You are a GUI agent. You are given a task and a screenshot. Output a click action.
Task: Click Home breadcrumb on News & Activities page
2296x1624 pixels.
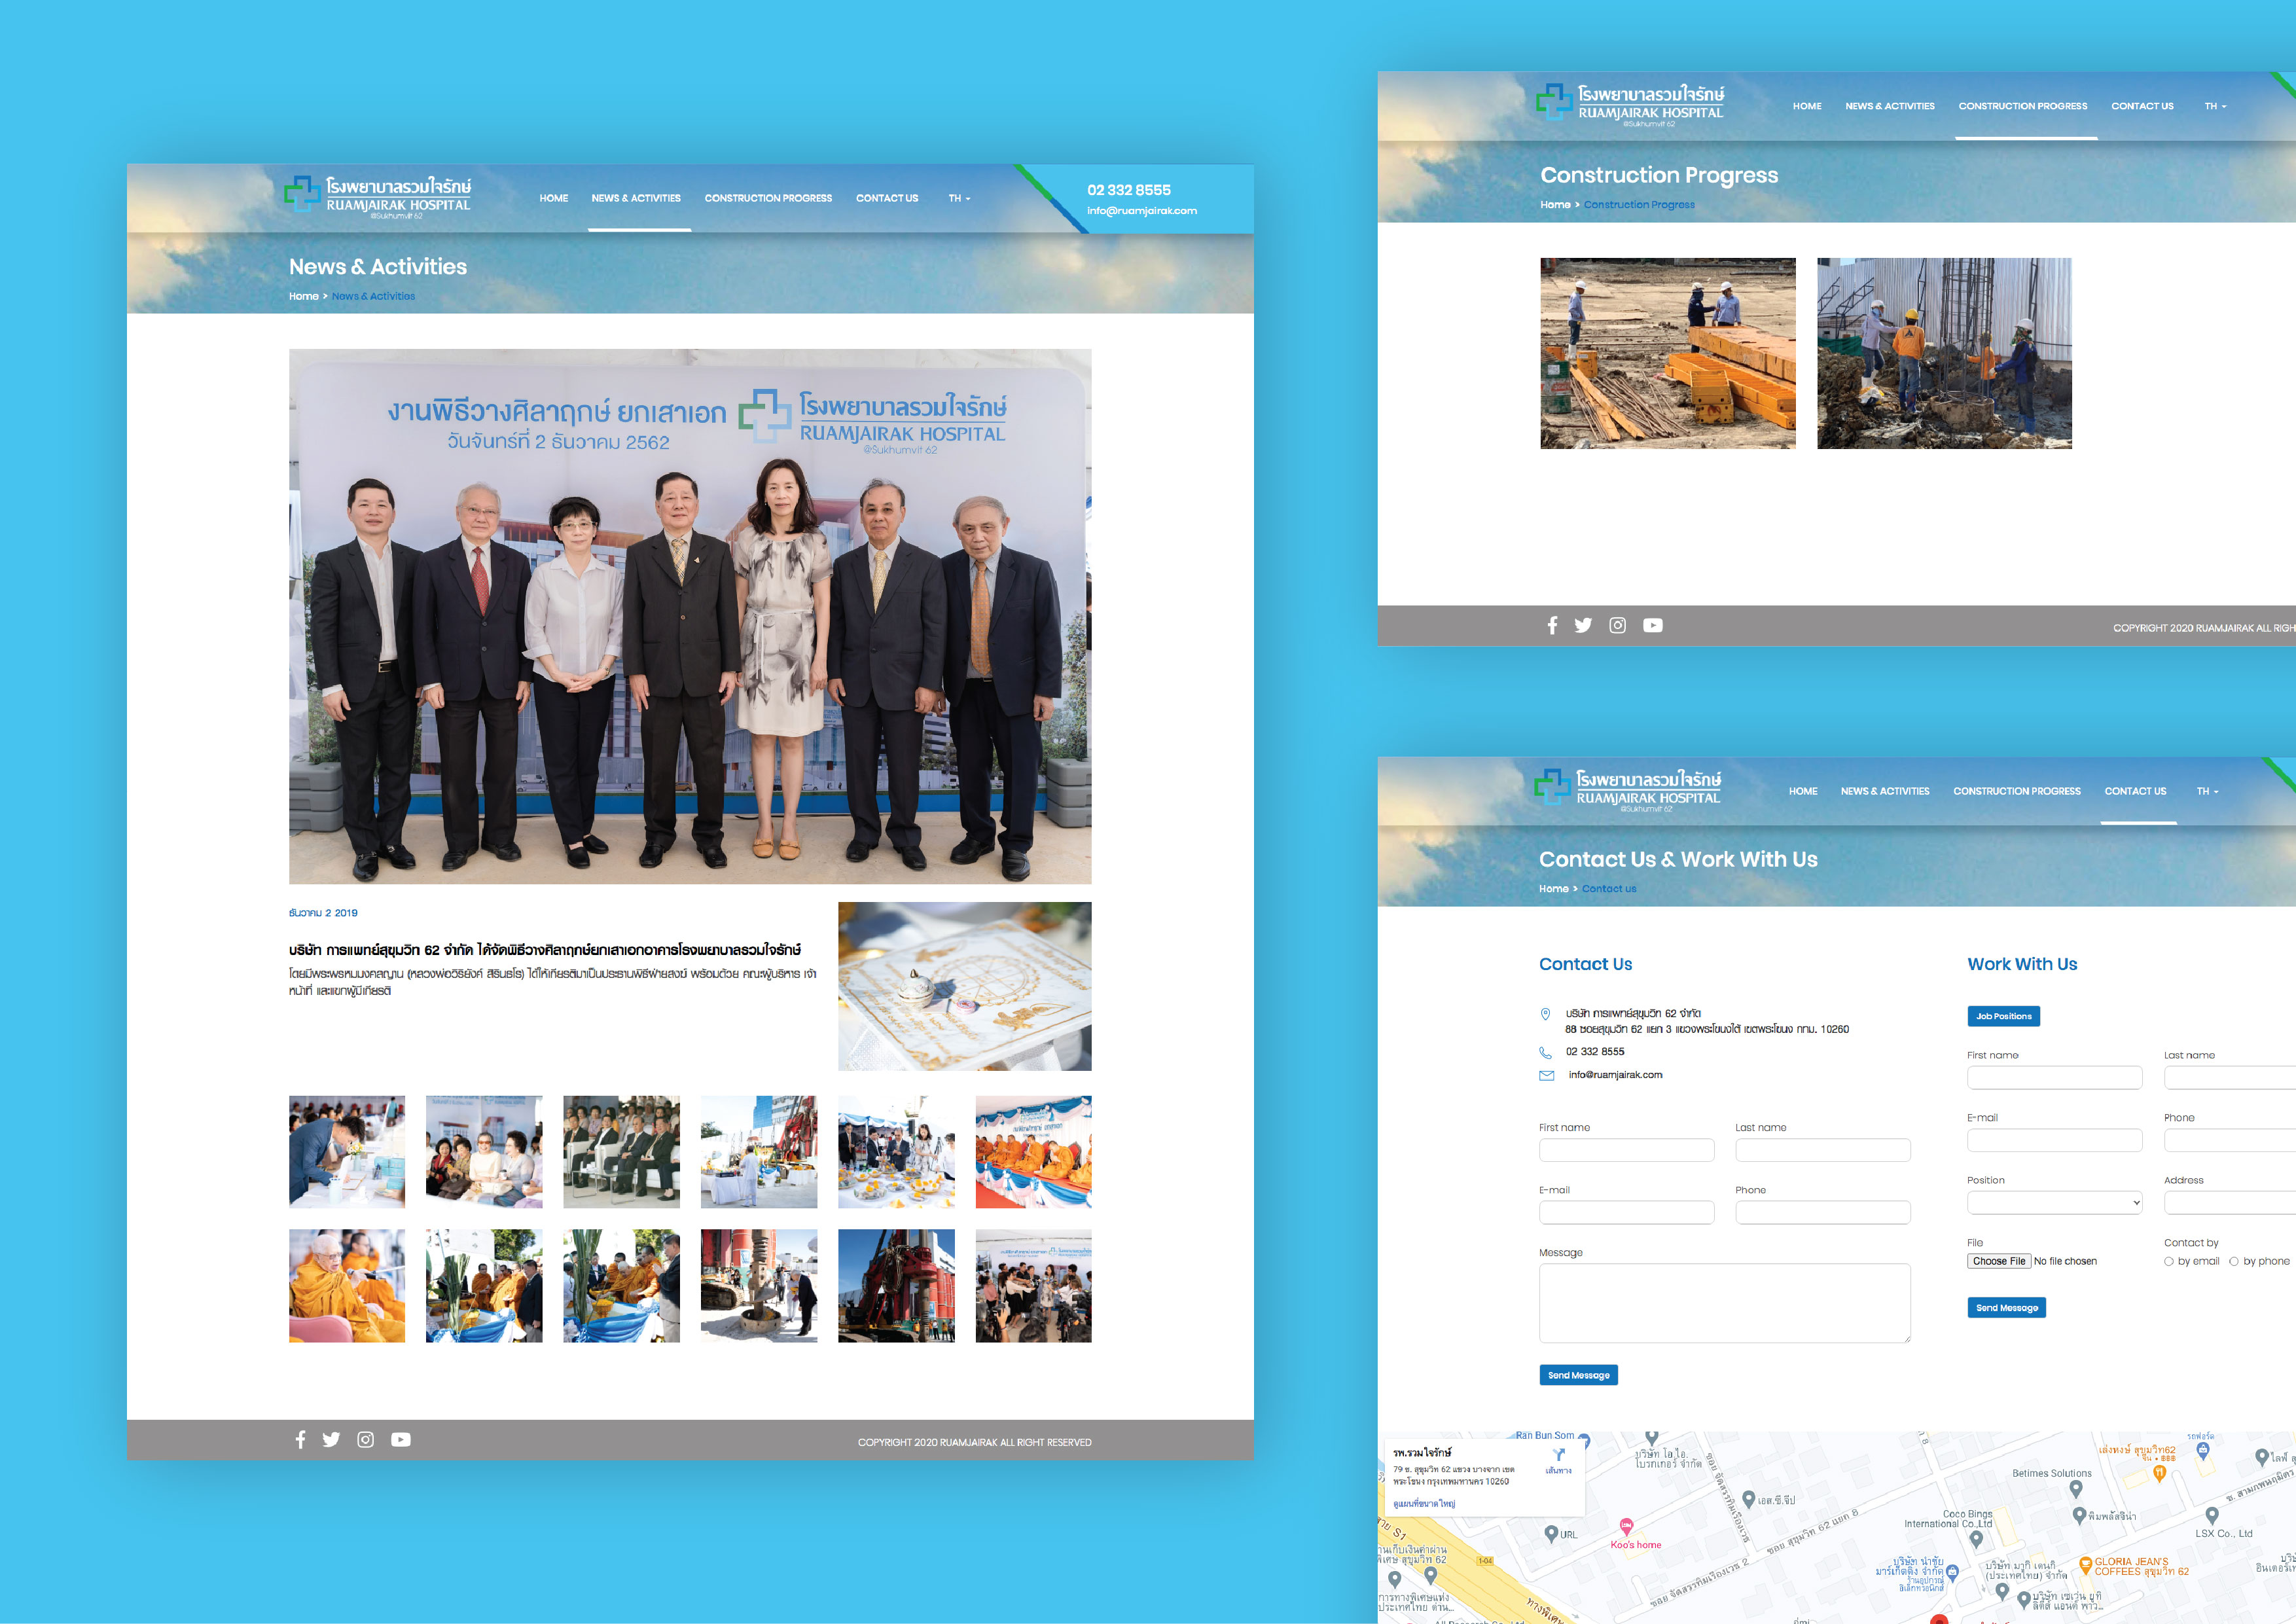point(304,296)
